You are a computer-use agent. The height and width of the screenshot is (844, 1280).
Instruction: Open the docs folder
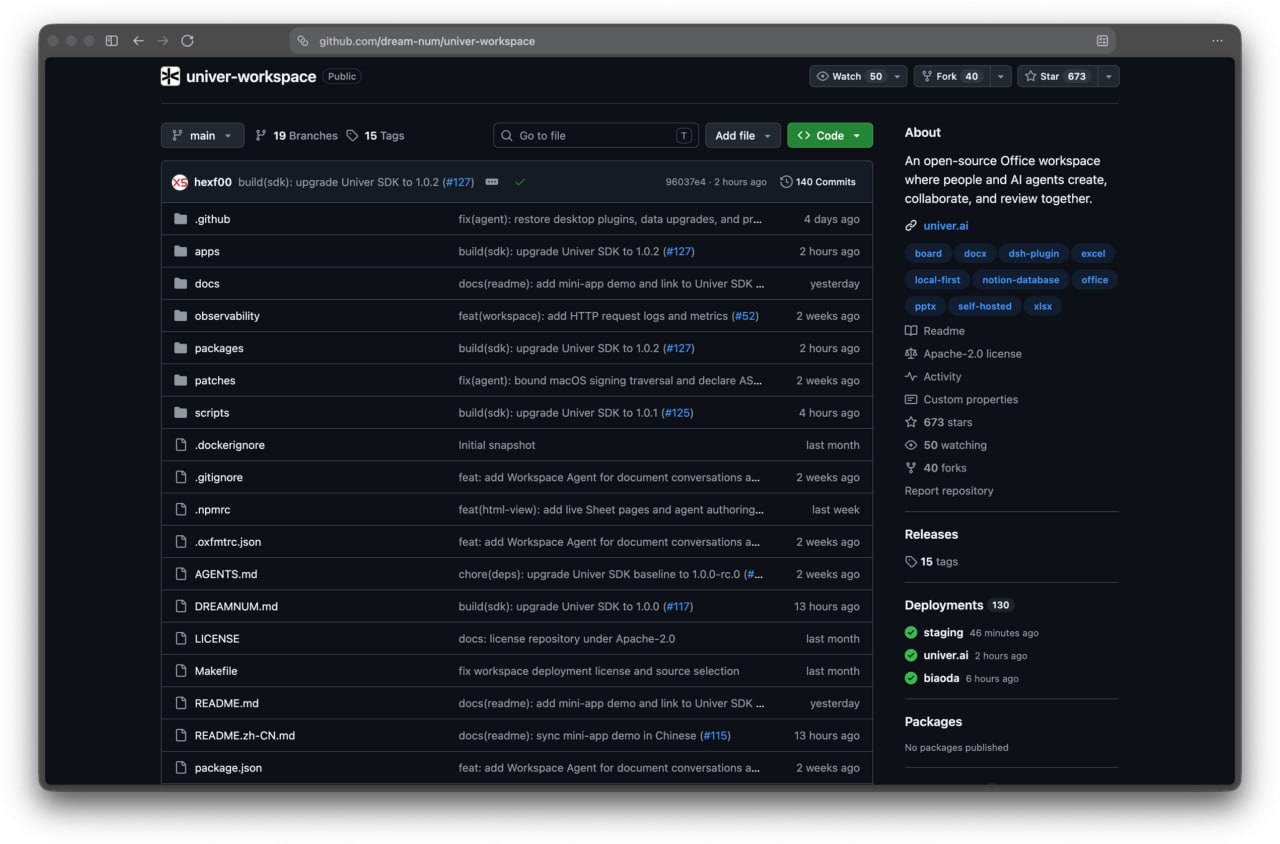[x=207, y=284]
